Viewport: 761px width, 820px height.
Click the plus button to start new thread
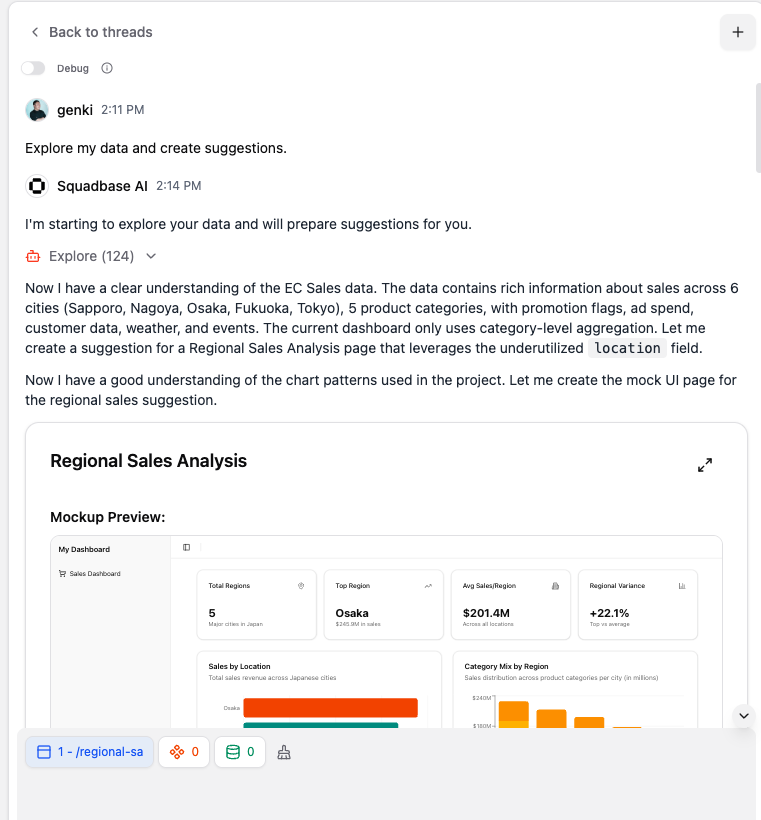pos(737,32)
